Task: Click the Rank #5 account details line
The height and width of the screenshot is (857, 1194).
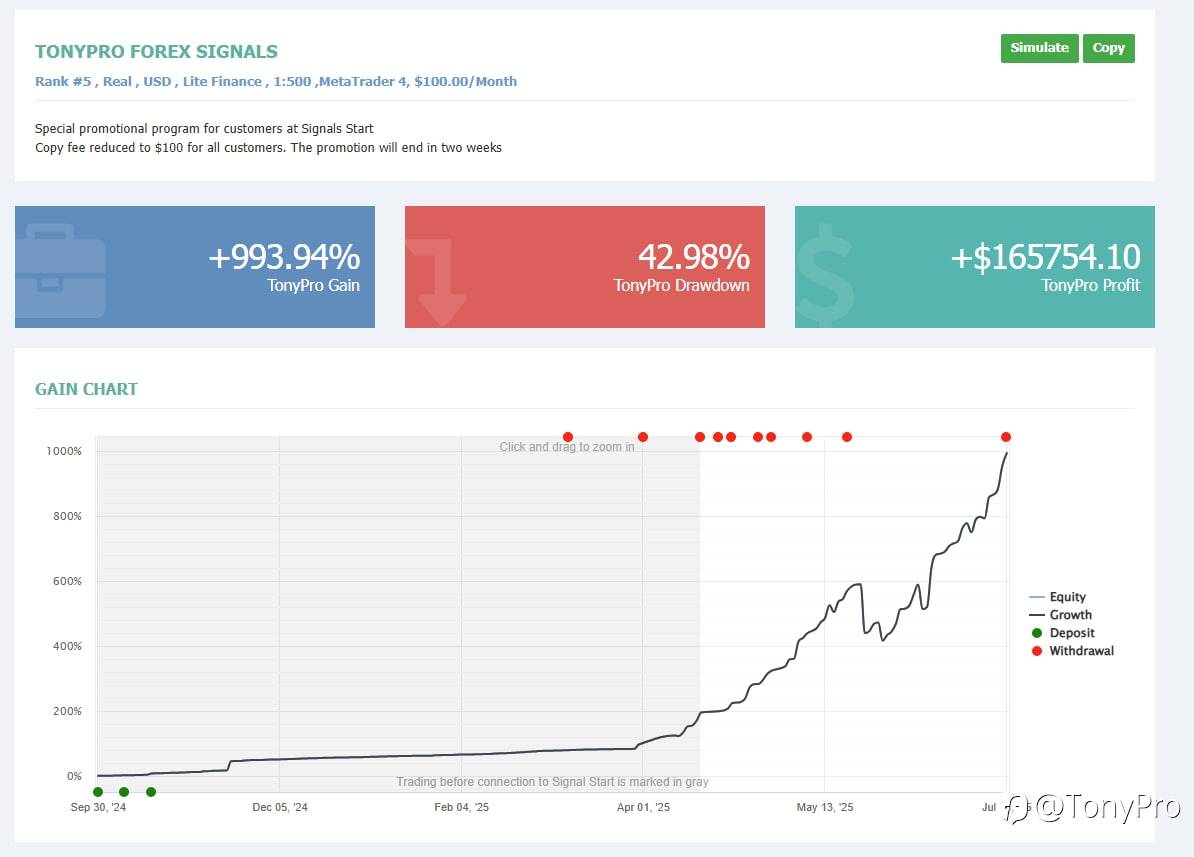Action: (x=276, y=82)
